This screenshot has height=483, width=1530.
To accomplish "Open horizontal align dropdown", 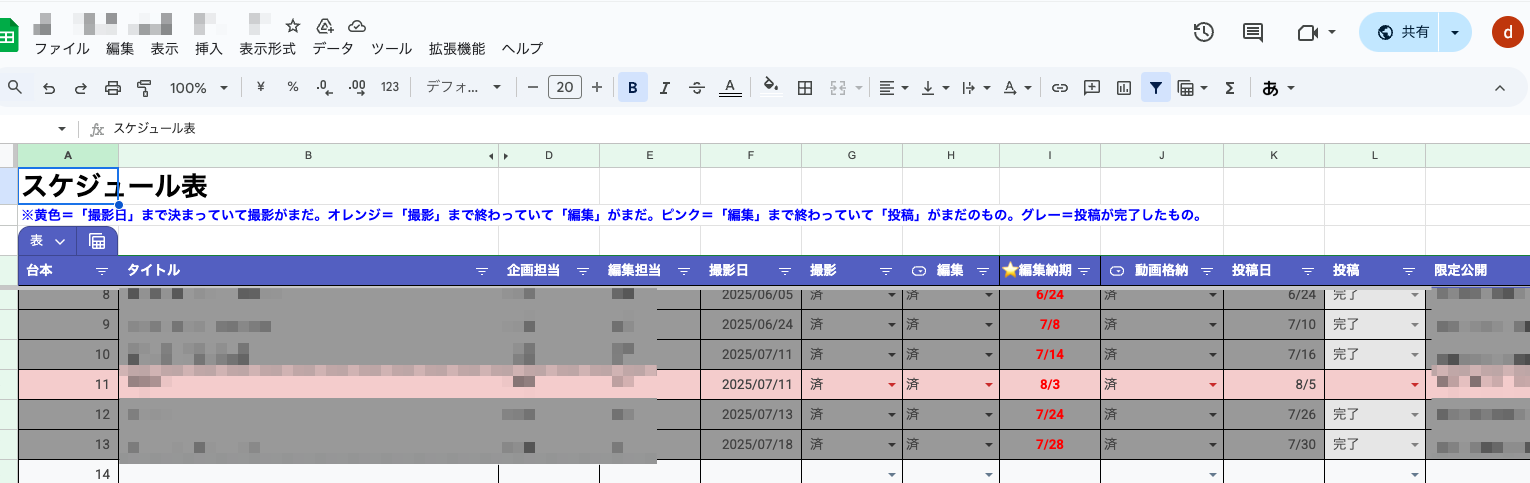I will click(893, 88).
